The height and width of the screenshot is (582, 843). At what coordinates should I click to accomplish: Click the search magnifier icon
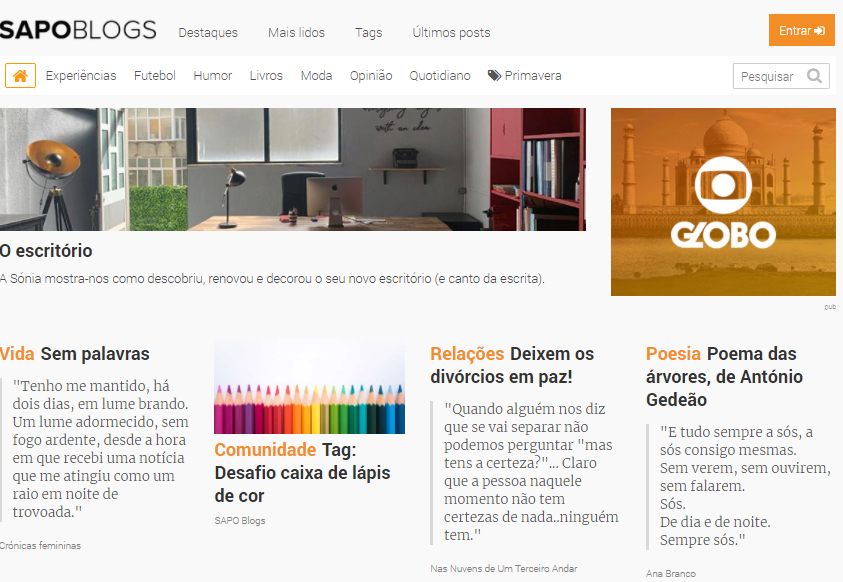(x=815, y=76)
